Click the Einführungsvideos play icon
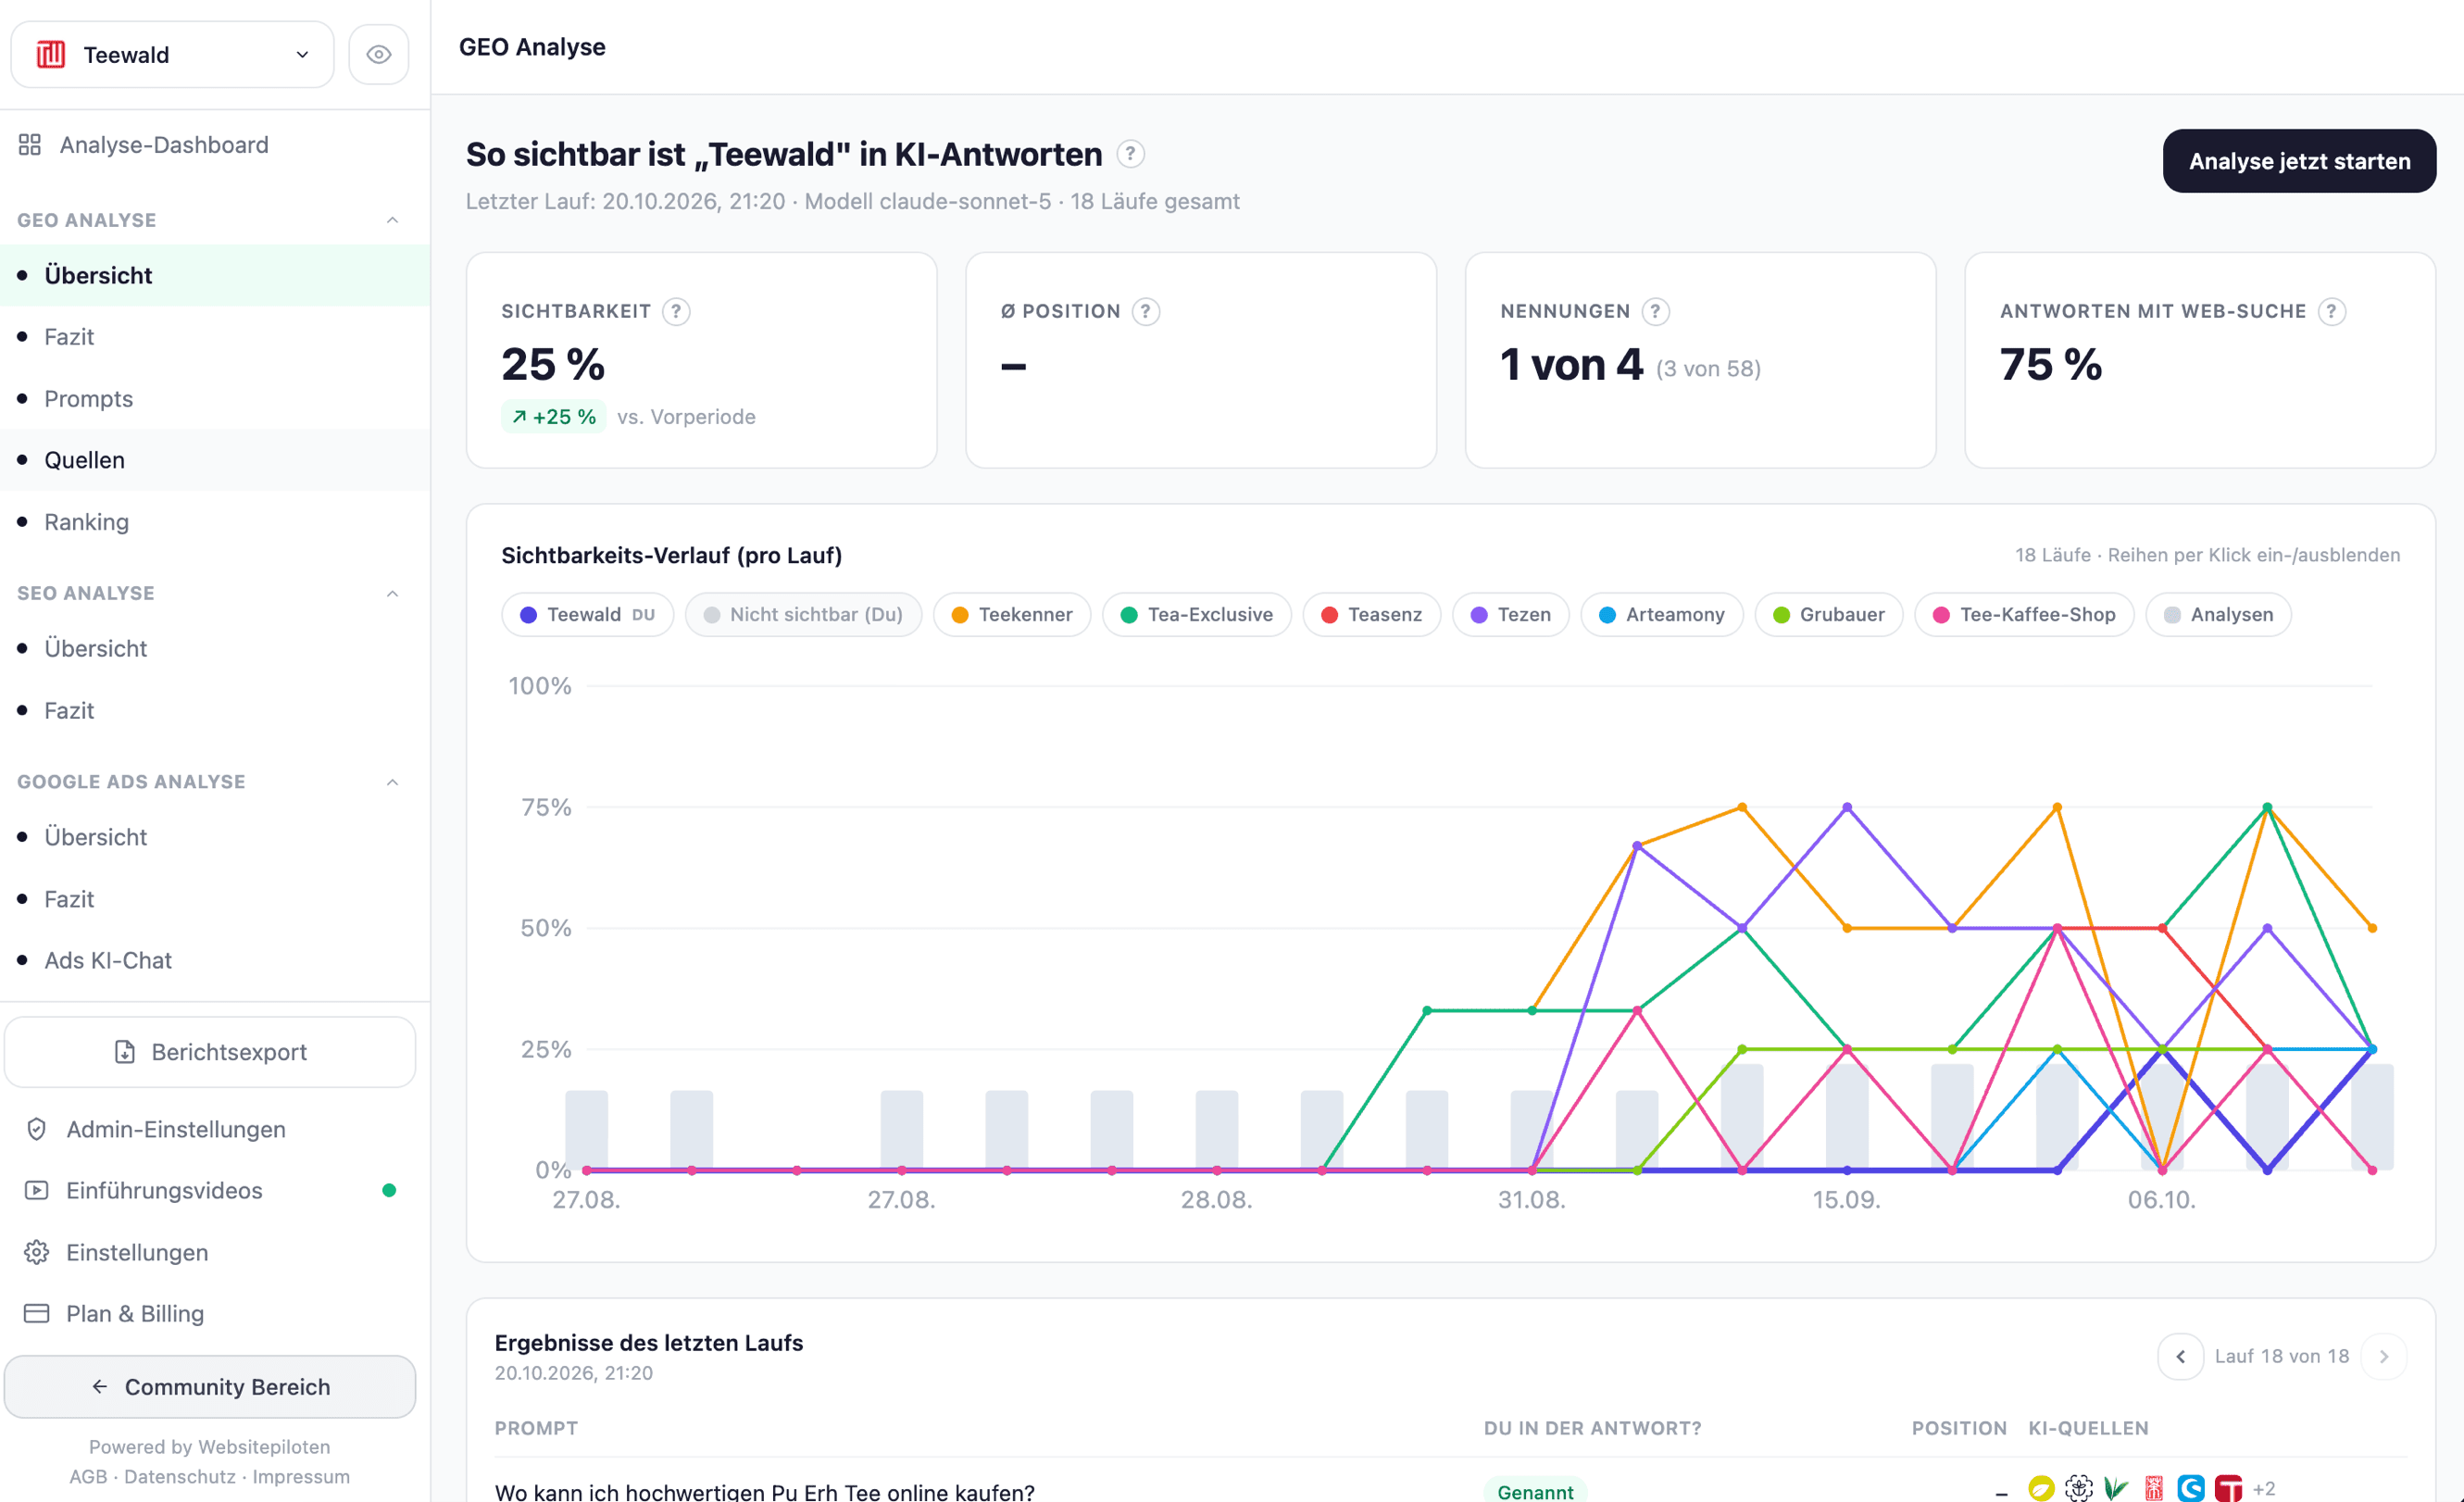Image resolution: width=2464 pixels, height=1502 pixels. (37, 1190)
